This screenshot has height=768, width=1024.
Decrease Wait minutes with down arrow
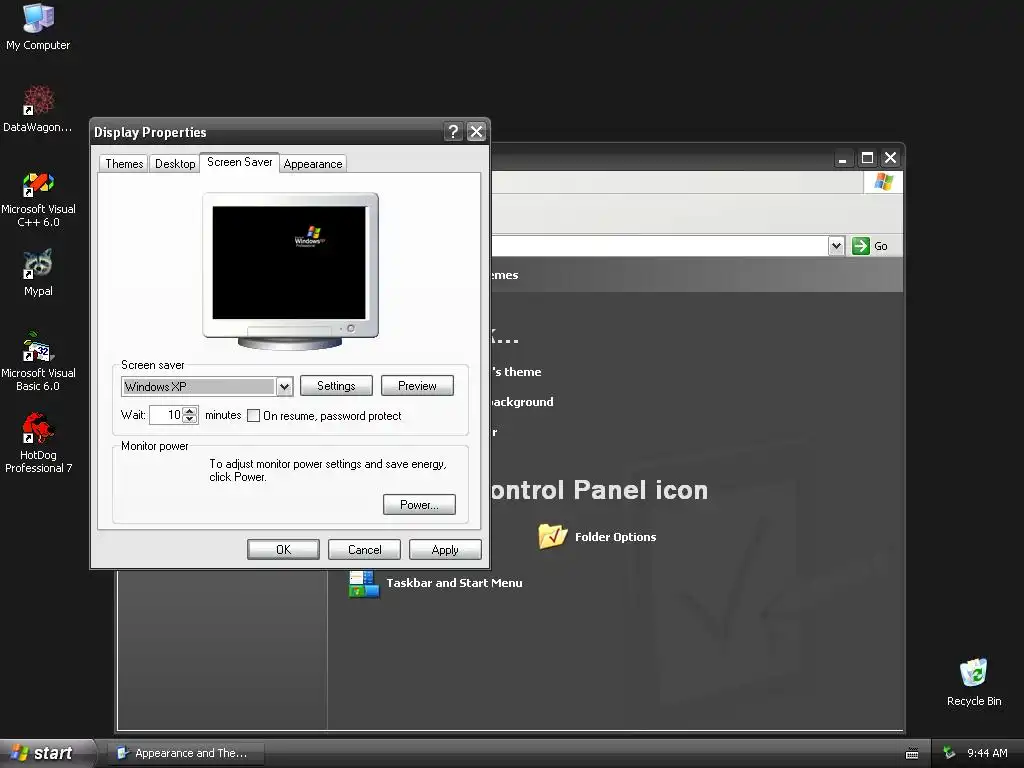tap(190, 419)
